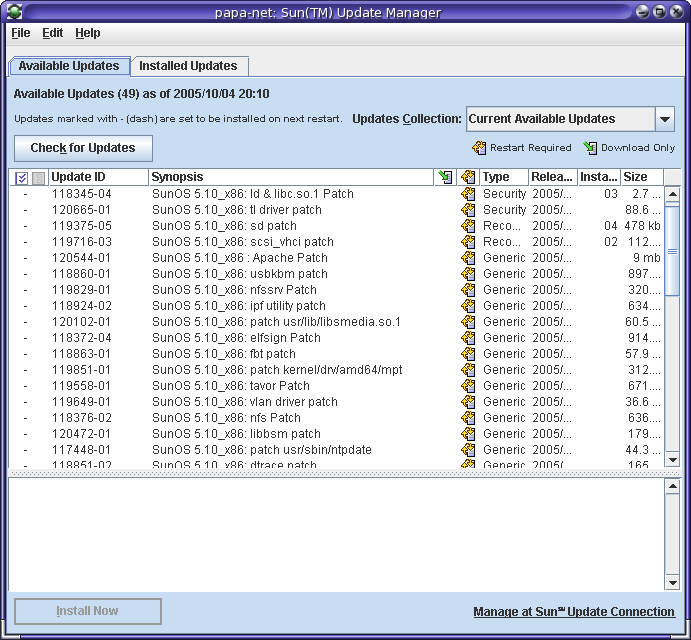Click updates list scroll down arrow

coord(672,460)
